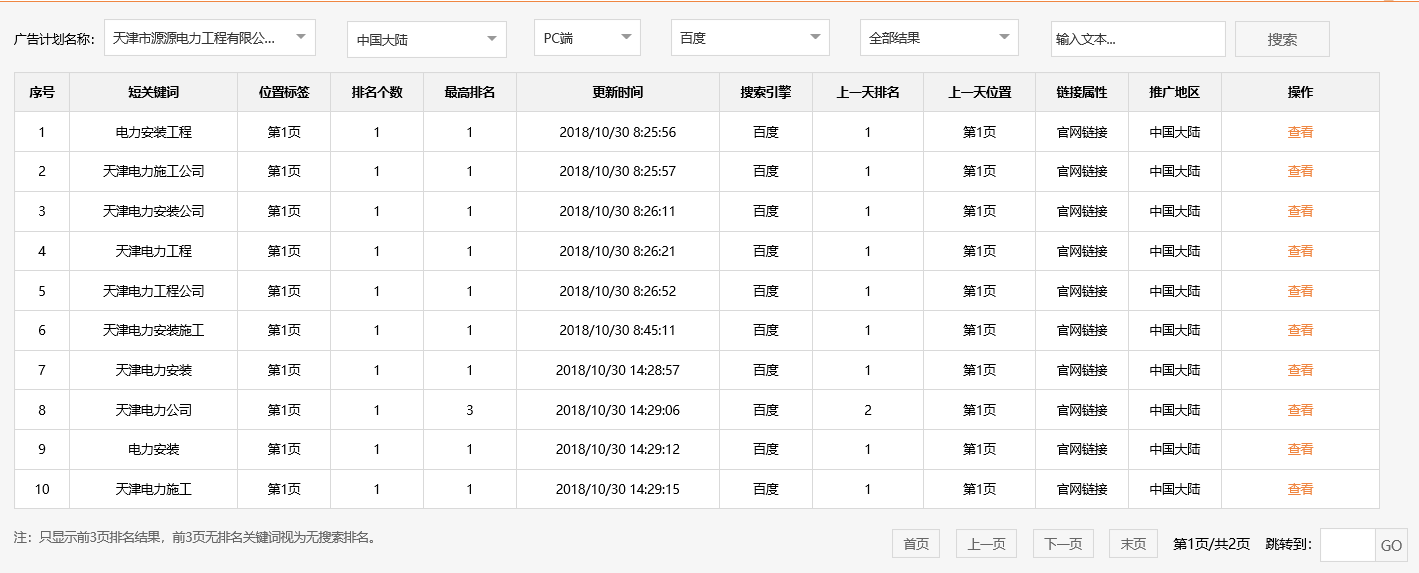The image size is (1419, 573).
Task: Click the 位置标签 column header
Action: pyautogui.click(x=284, y=92)
